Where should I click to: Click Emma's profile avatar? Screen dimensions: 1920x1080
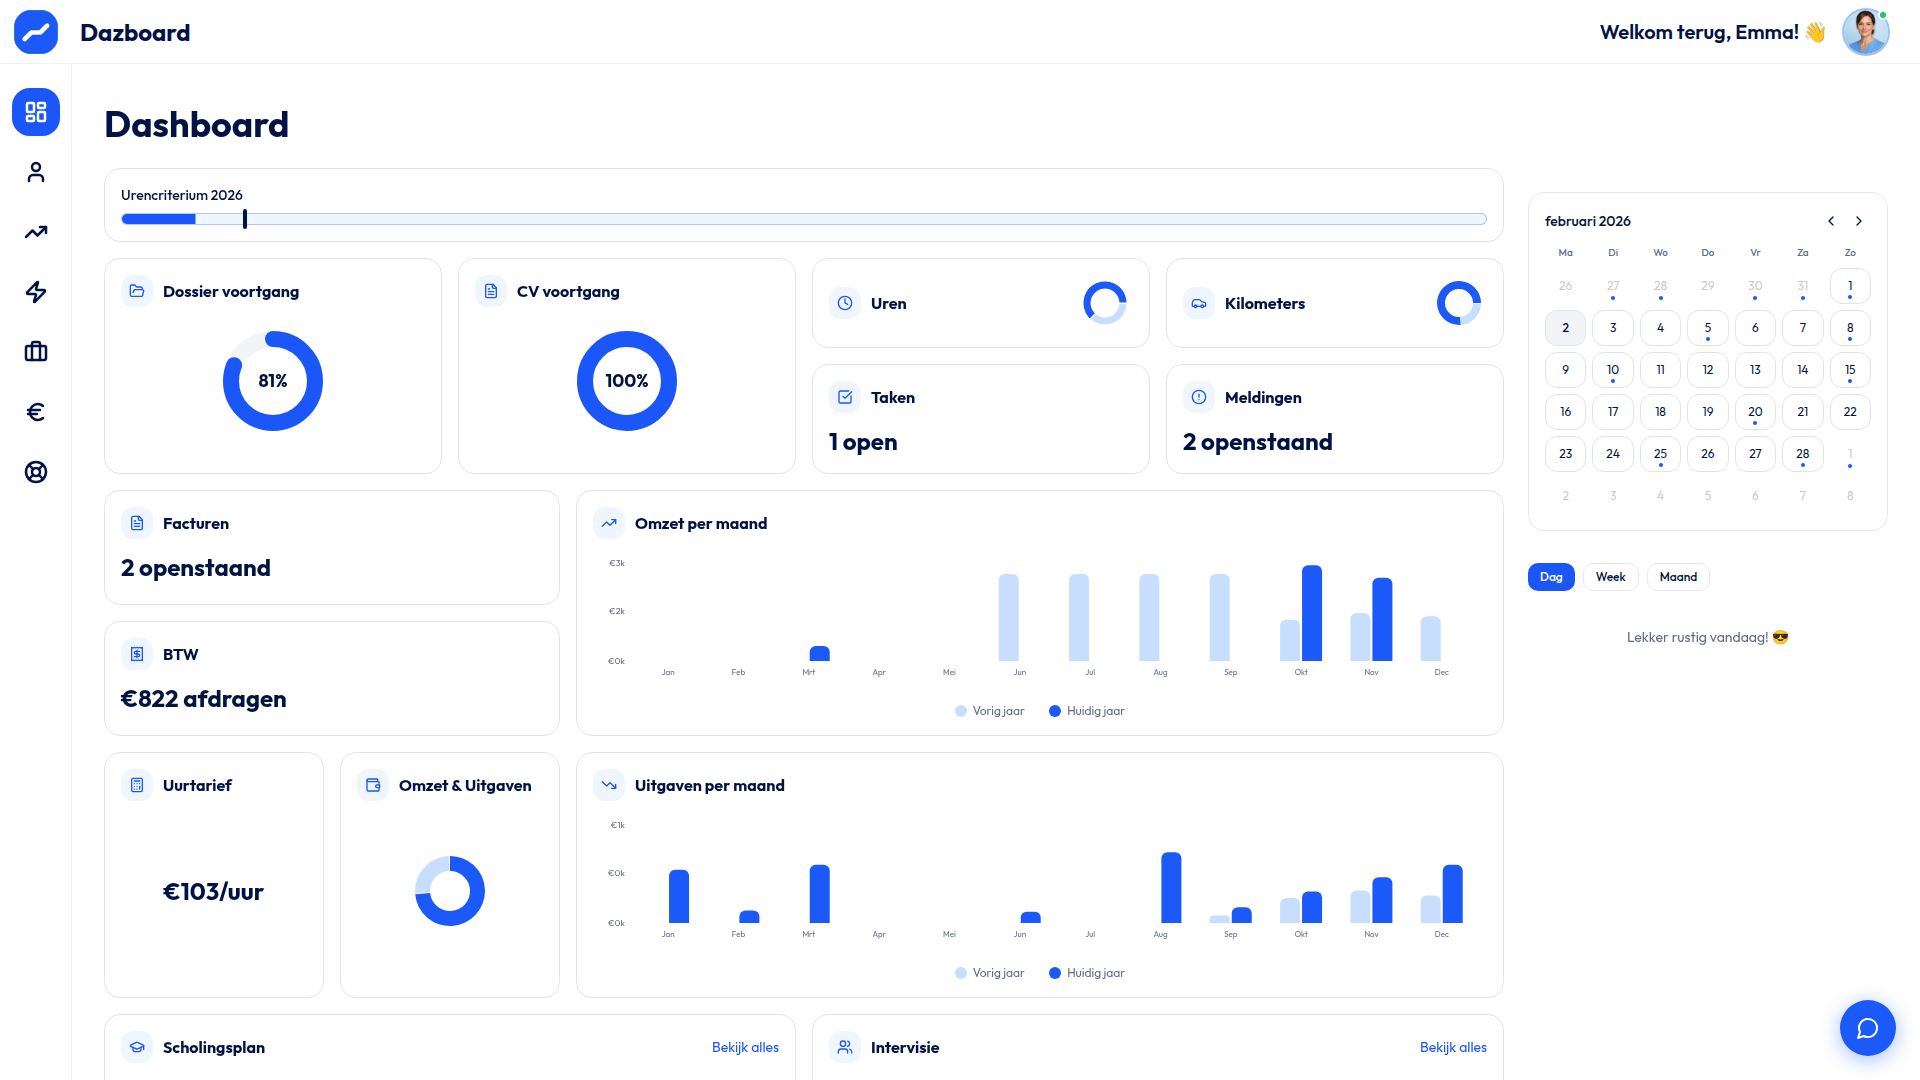click(1865, 32)
